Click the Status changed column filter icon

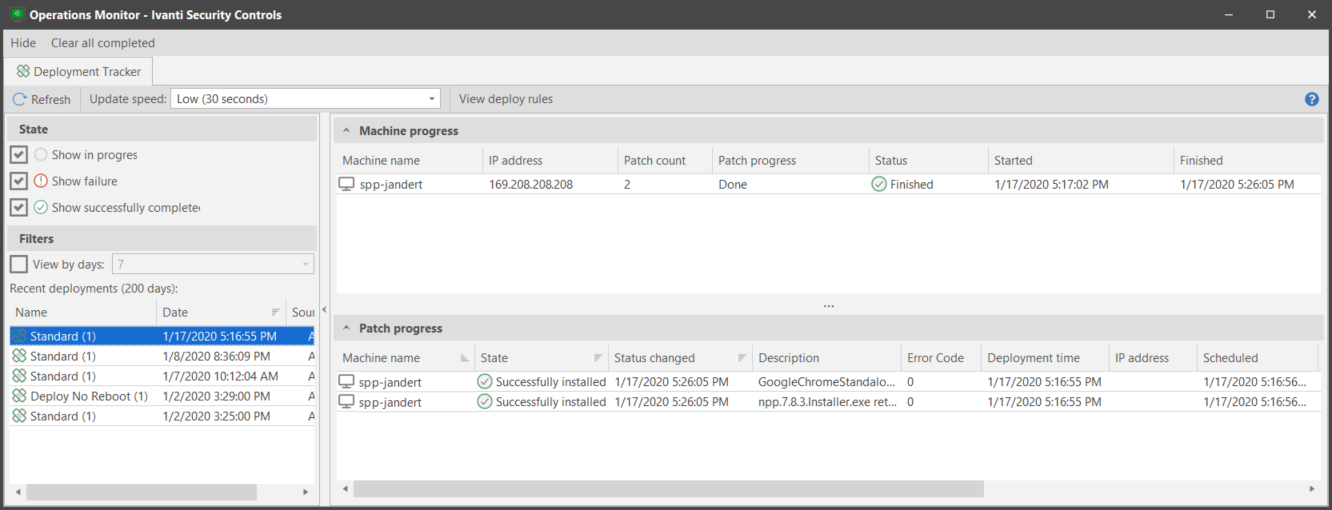pyautogui.click(x=742, y=358)
